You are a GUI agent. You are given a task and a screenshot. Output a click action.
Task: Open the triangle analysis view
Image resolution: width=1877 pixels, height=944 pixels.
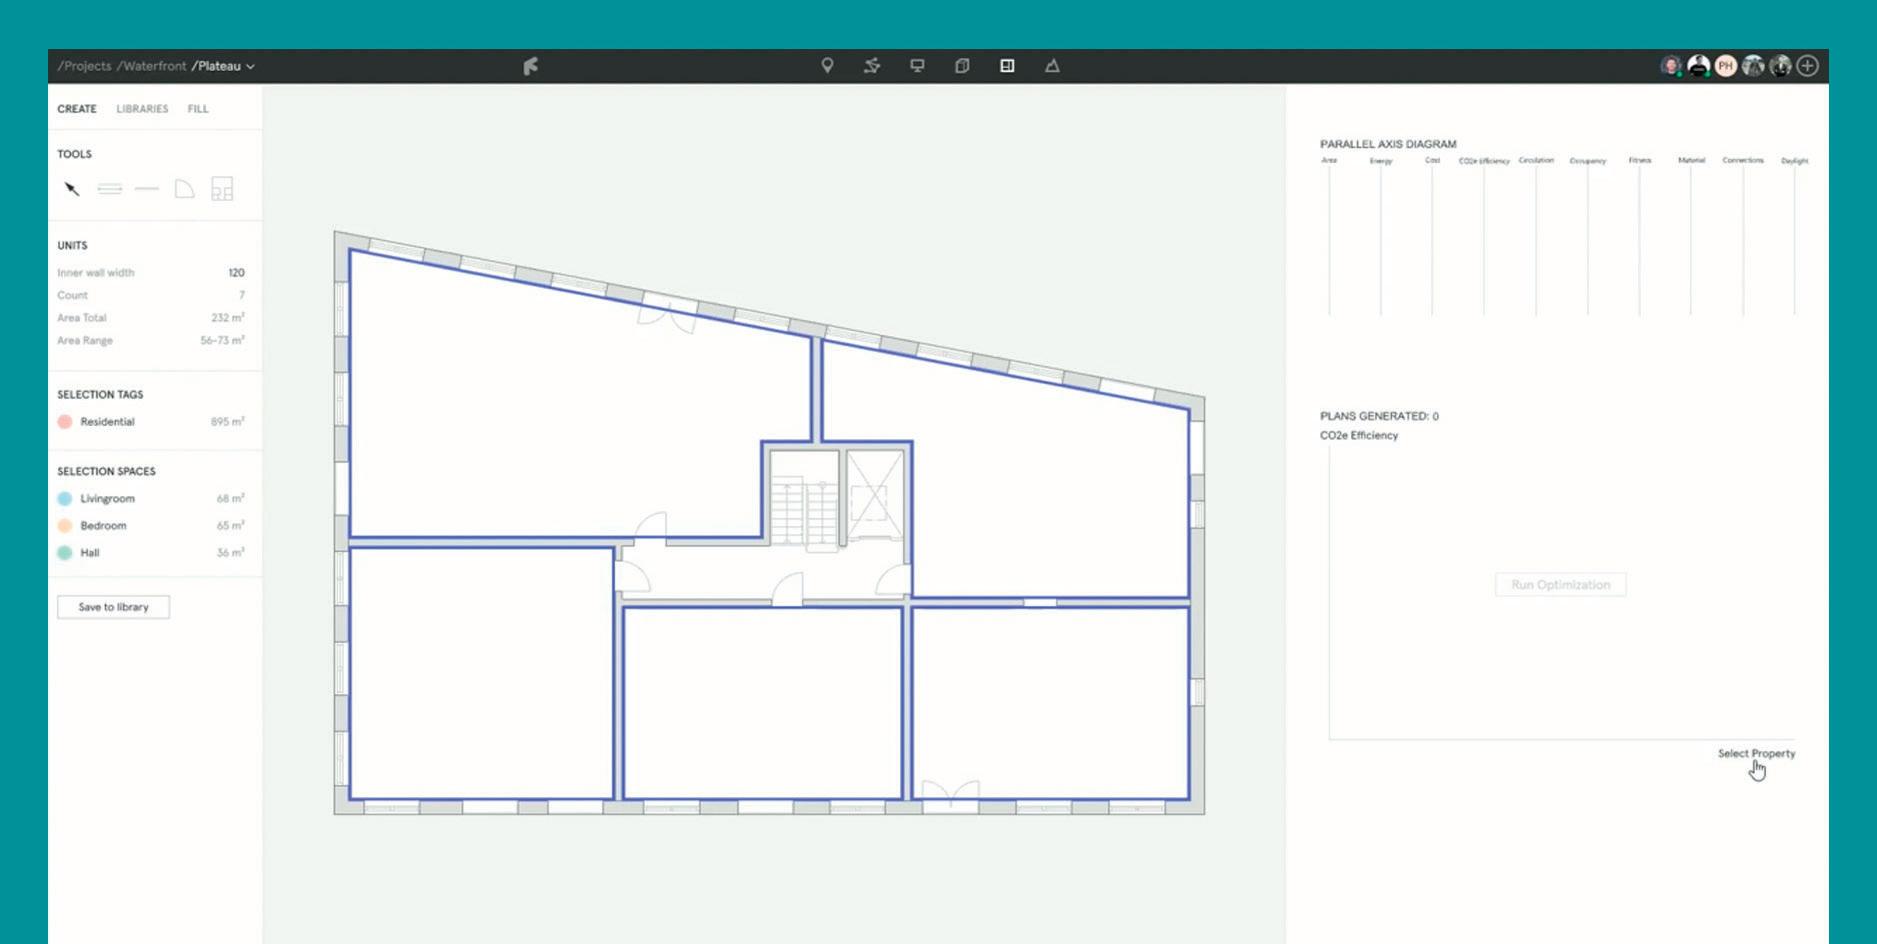tap(1052, 66)
